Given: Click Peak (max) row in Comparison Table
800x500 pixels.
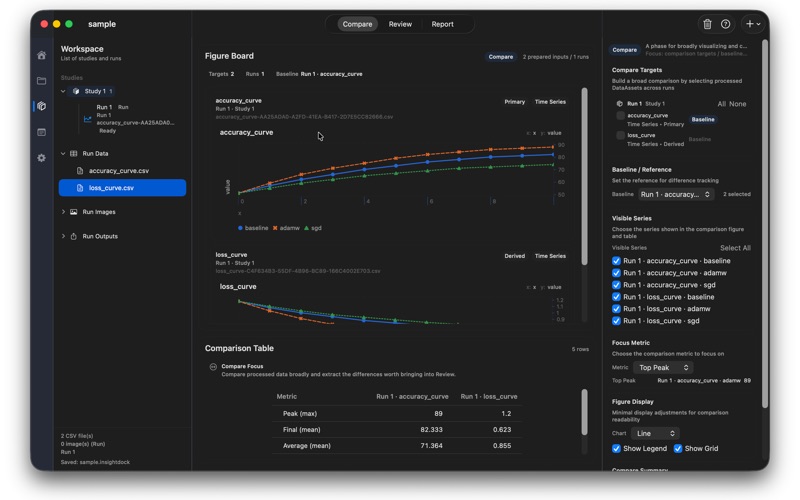Looking at the screenshot, I should tap(397, 414).
